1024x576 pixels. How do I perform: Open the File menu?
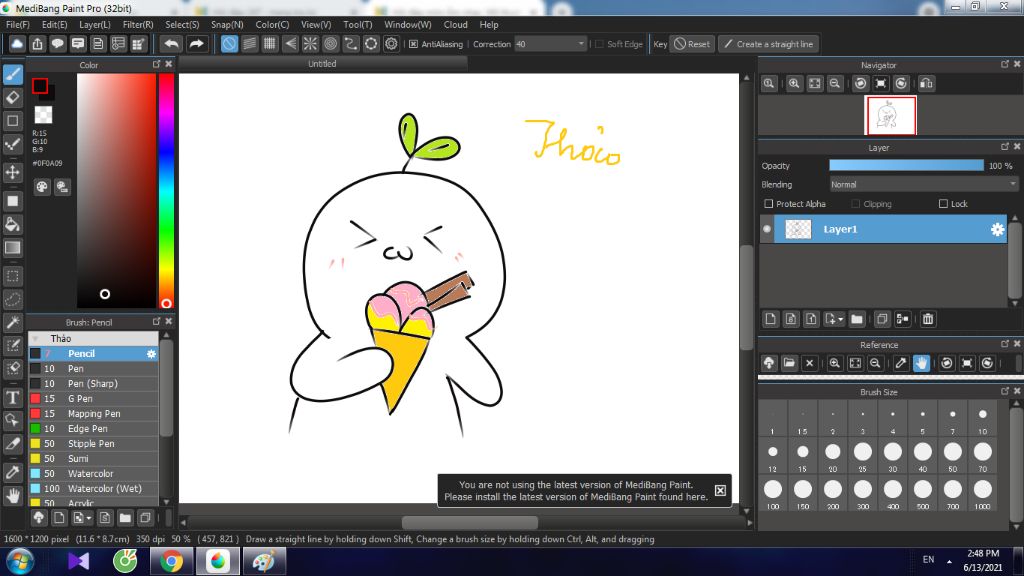(18, 25)
